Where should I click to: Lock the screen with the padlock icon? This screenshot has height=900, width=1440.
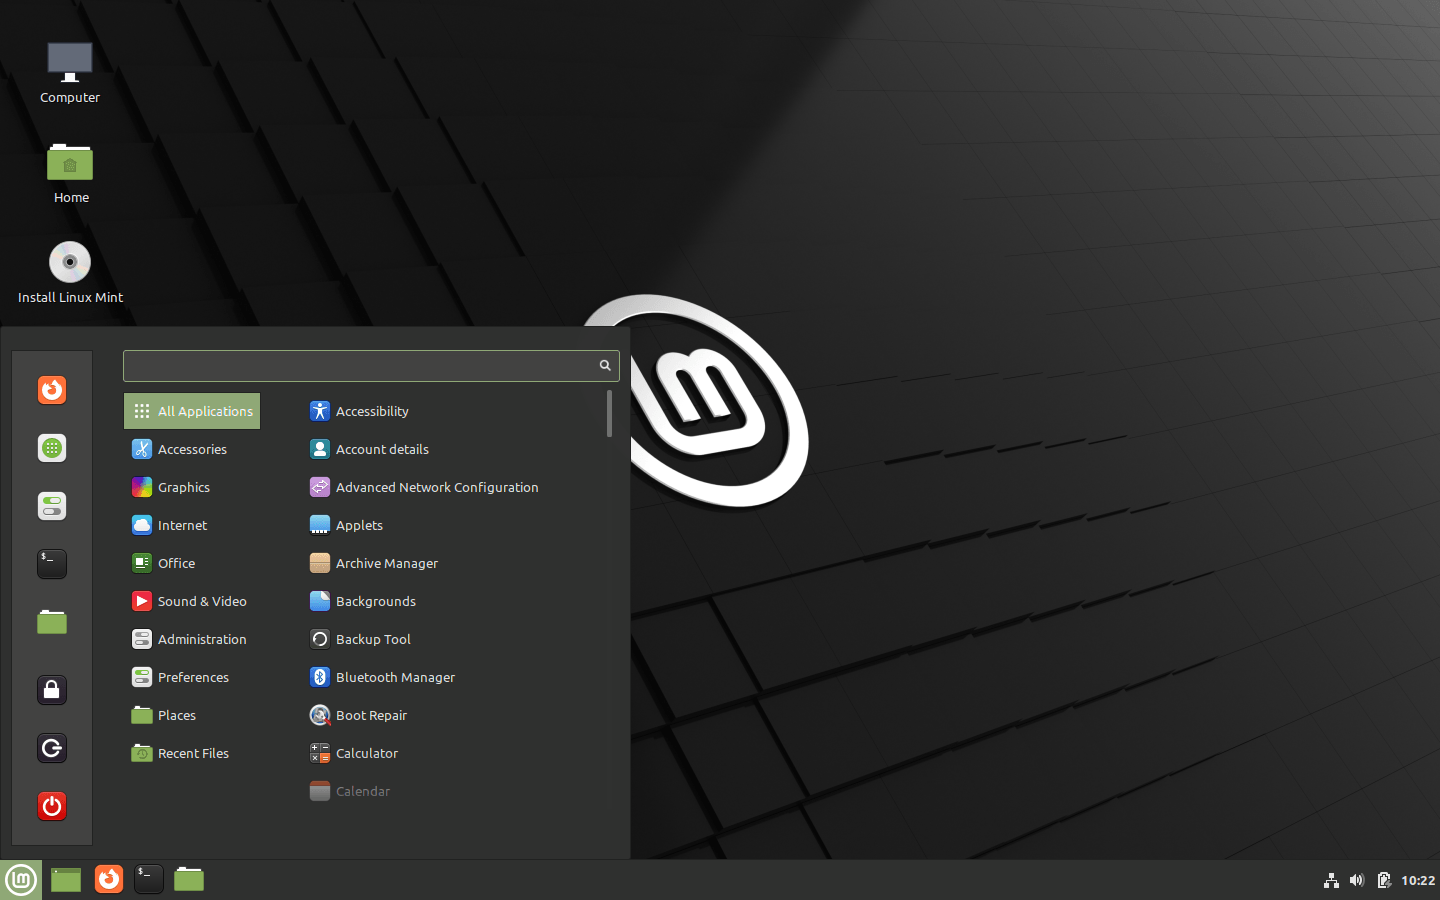click(x=52, y=689)
